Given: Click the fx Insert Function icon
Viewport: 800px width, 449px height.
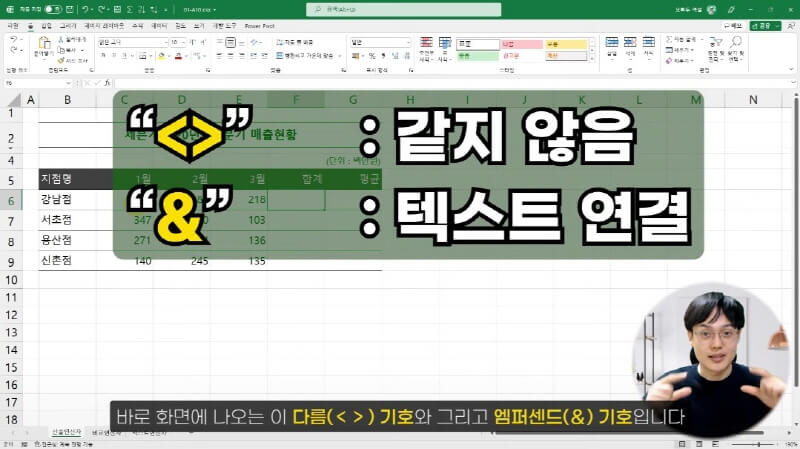Looking at the screenshot, I should (107, 83).
